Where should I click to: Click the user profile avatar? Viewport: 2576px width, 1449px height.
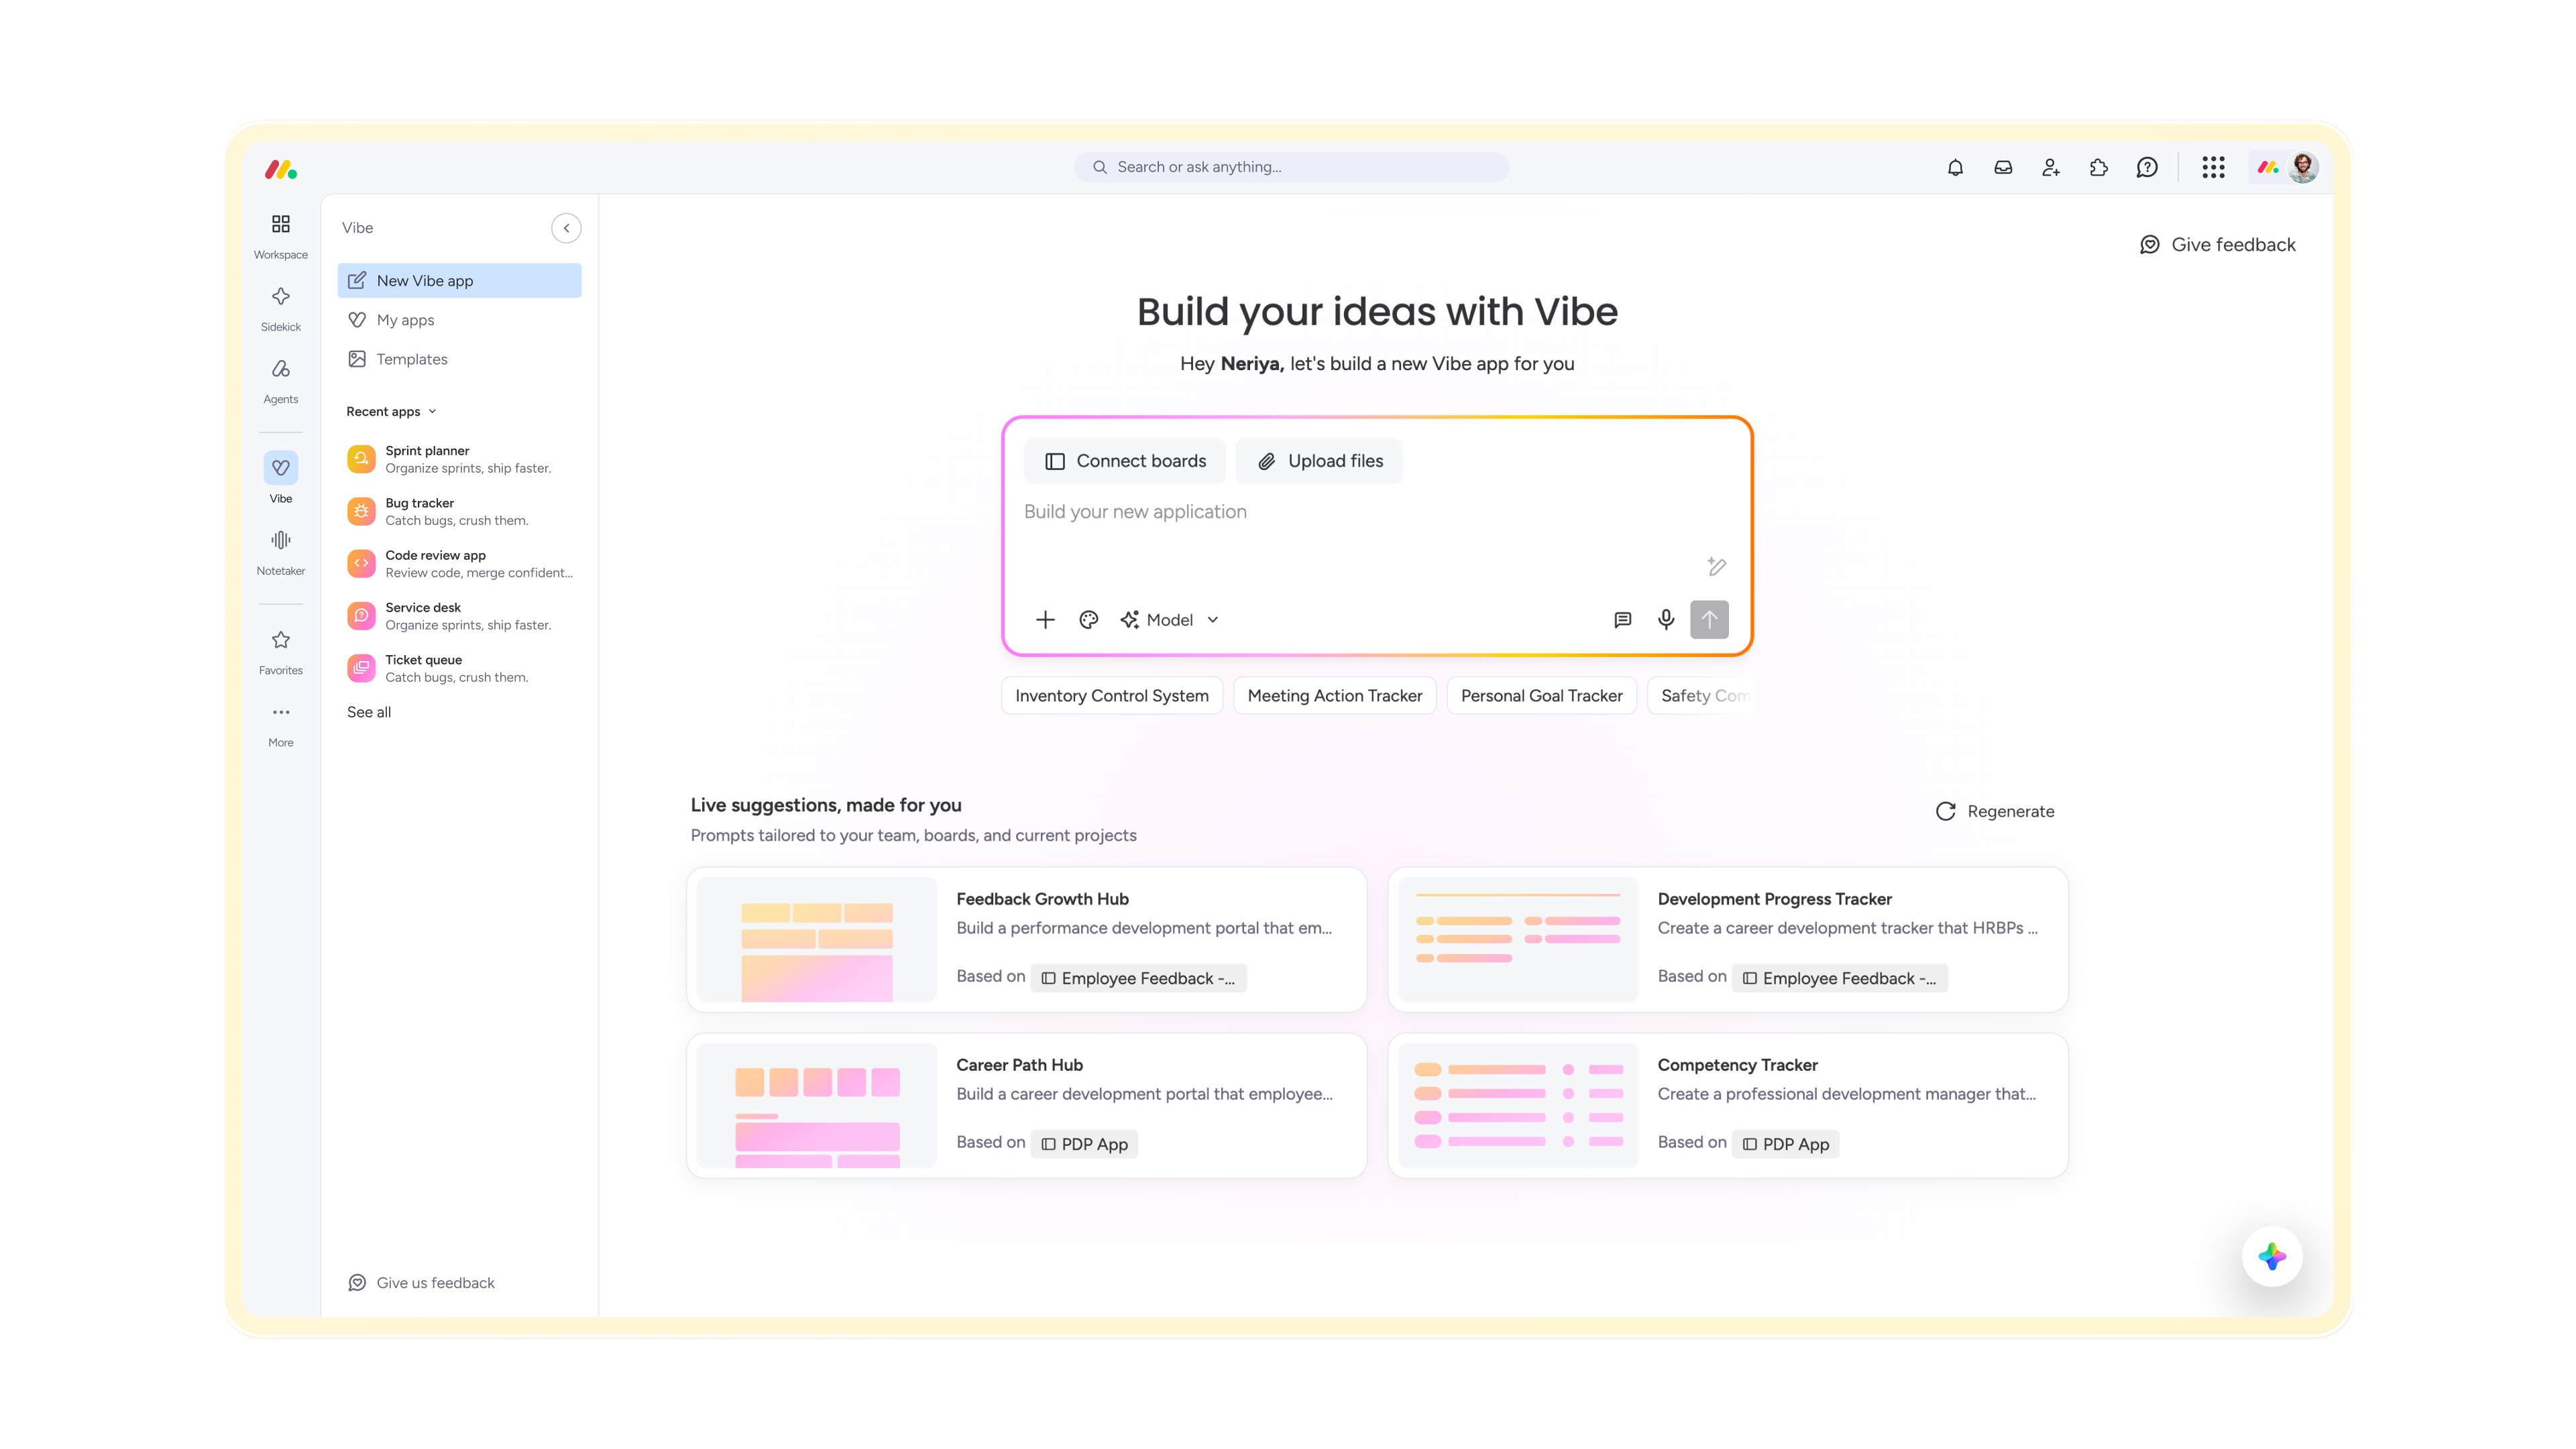(2303, 167)
